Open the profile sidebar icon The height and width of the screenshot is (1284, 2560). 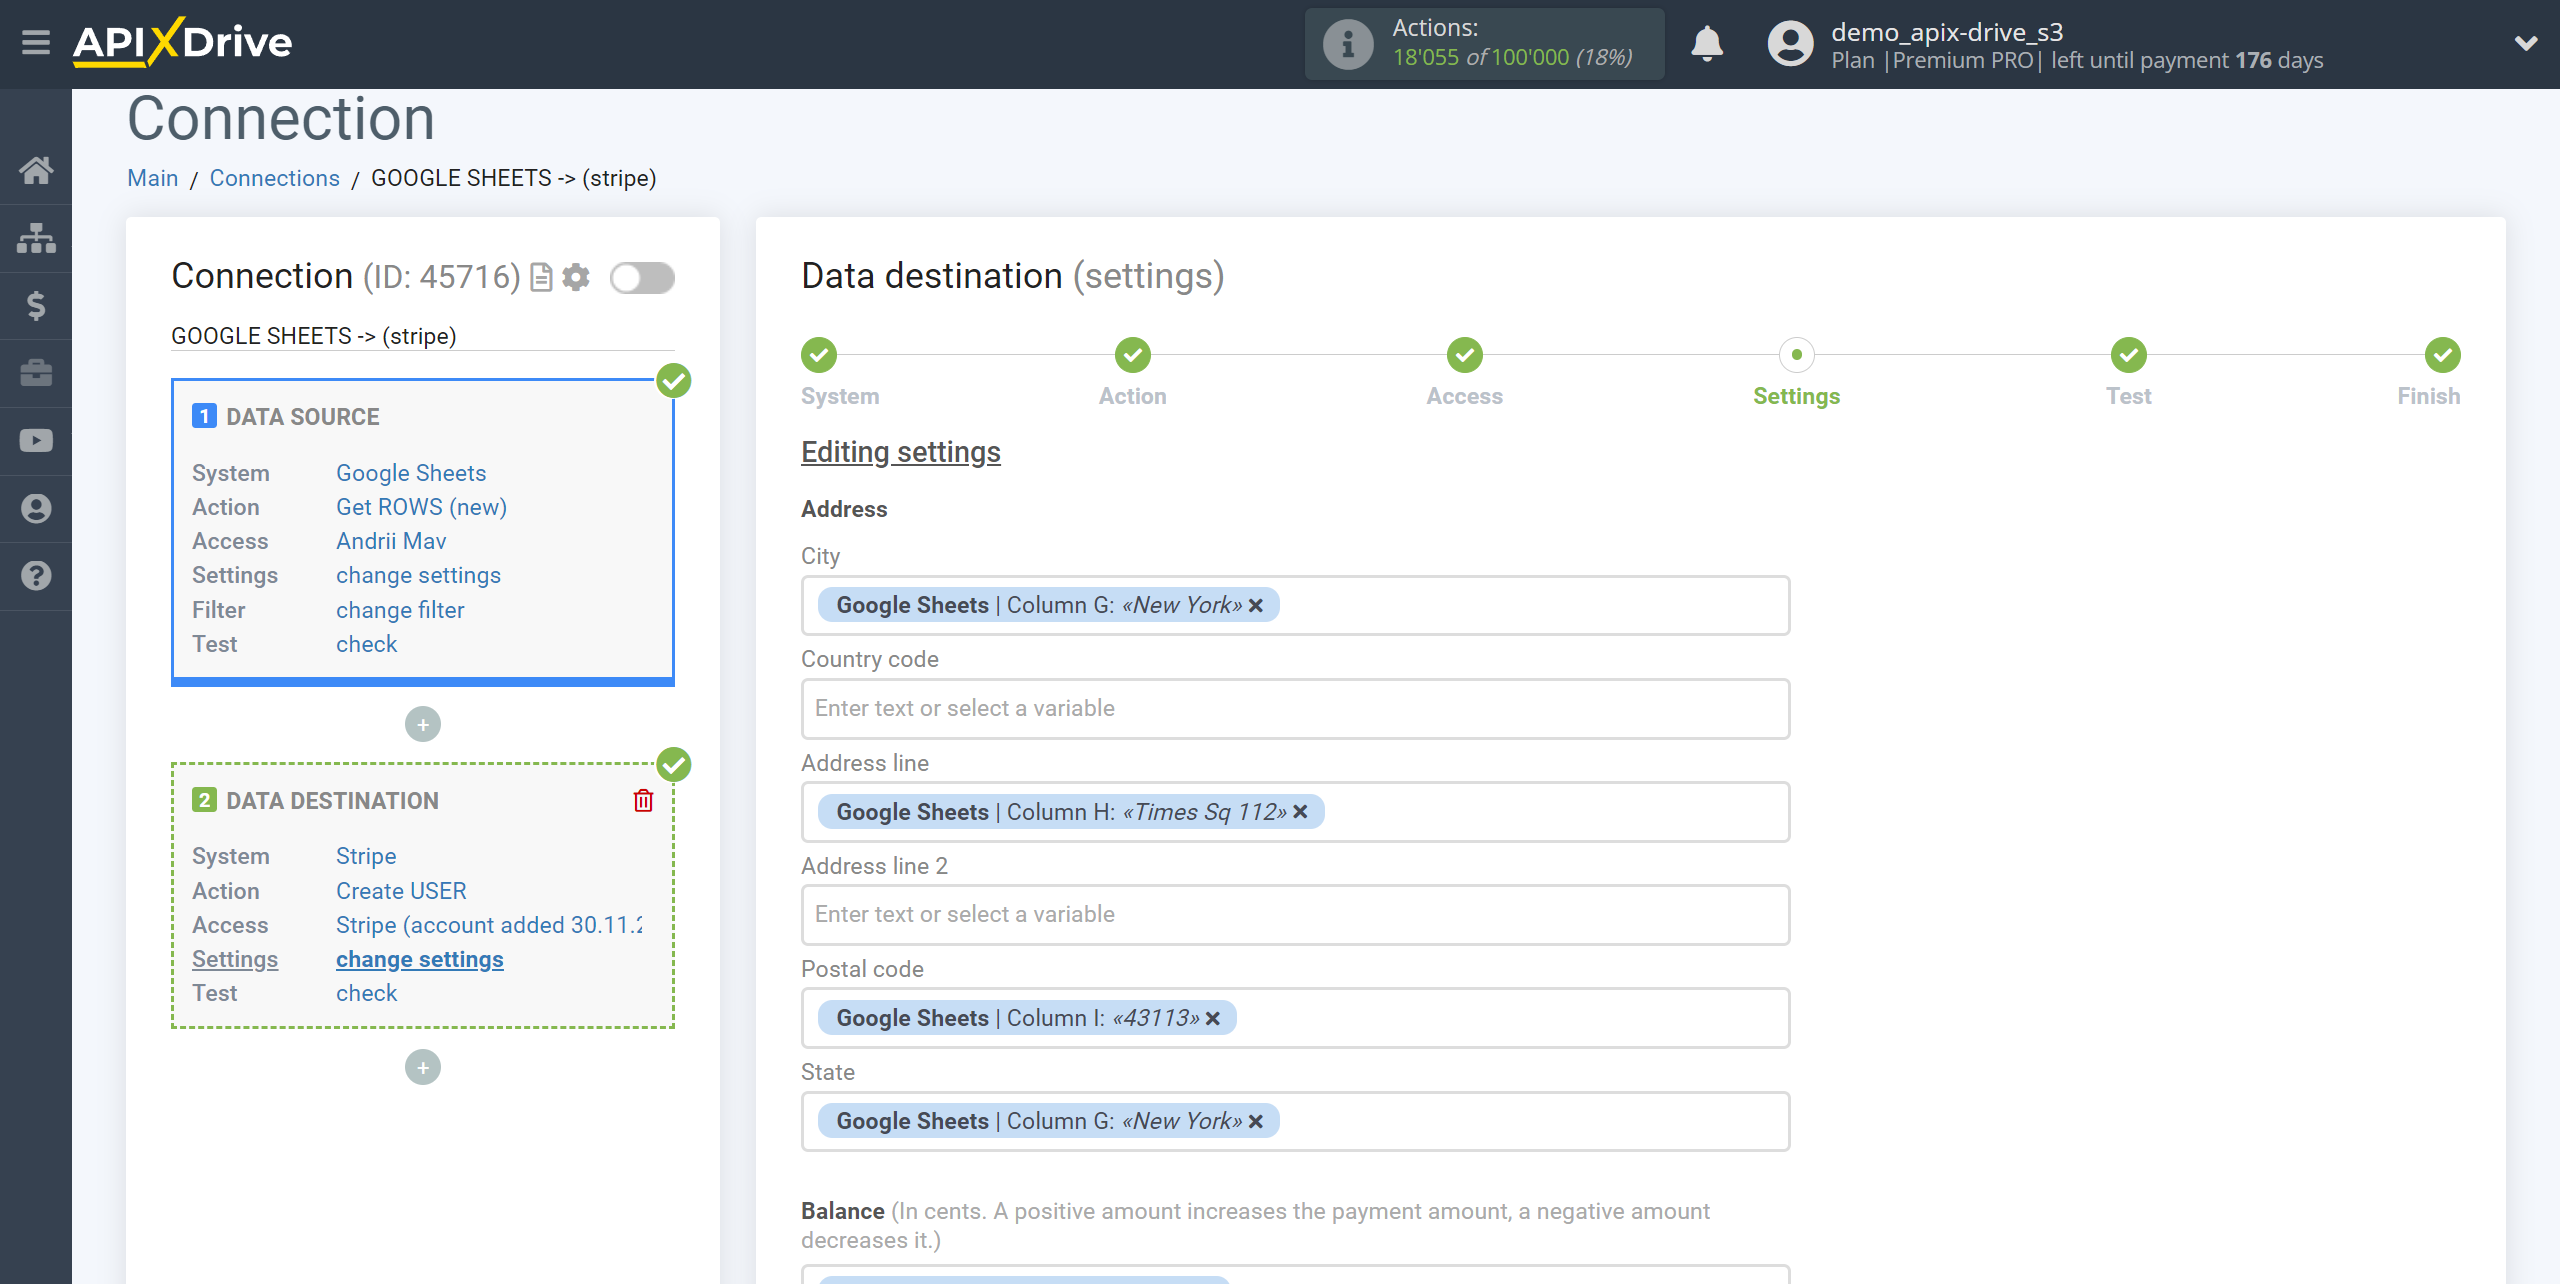[36, 509]
